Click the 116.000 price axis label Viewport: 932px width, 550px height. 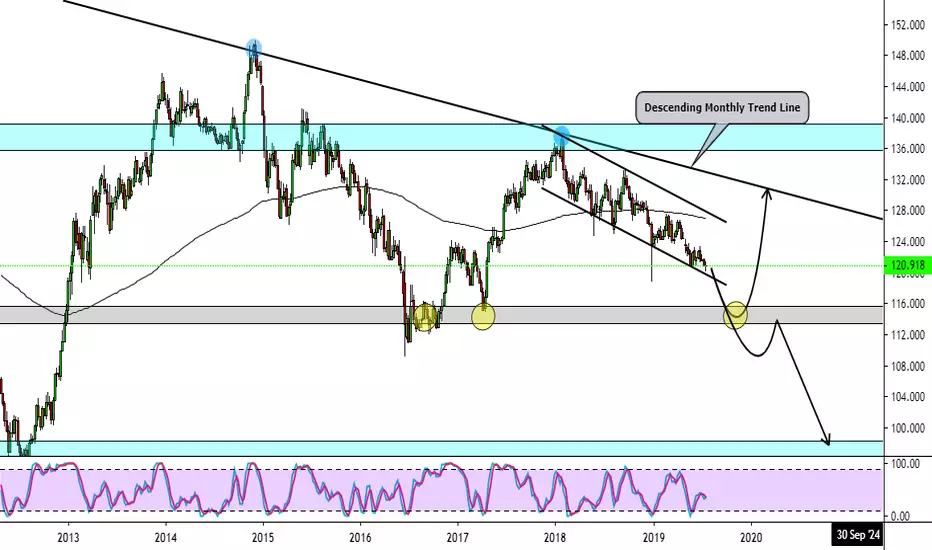[908, 304]
